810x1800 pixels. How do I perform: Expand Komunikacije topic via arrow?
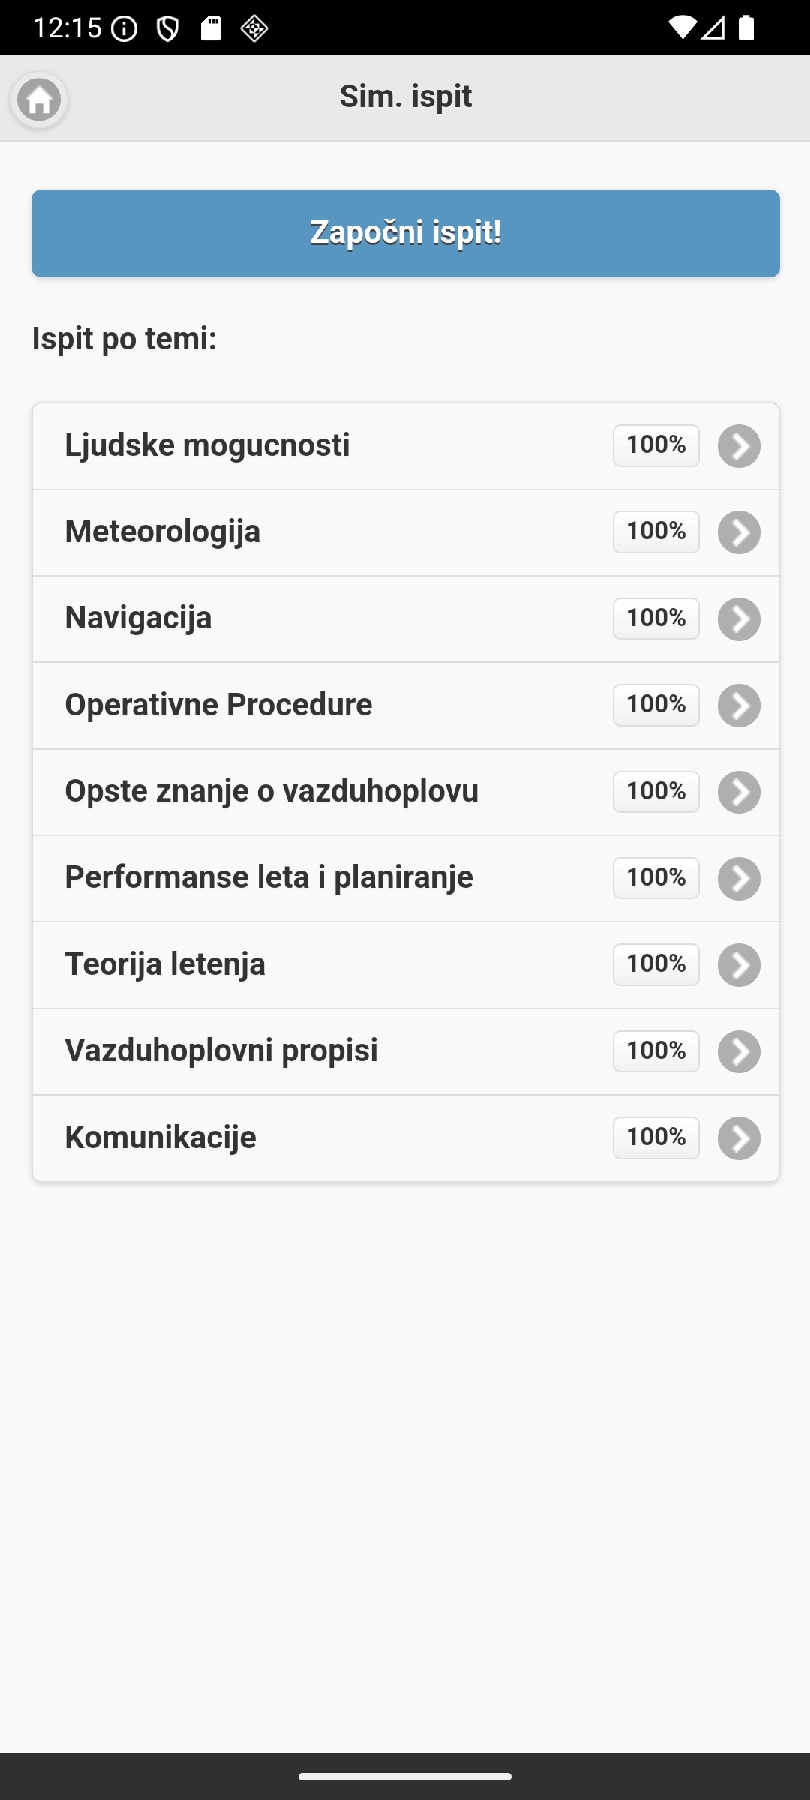pyautogui.click(x=739, y=1138)
